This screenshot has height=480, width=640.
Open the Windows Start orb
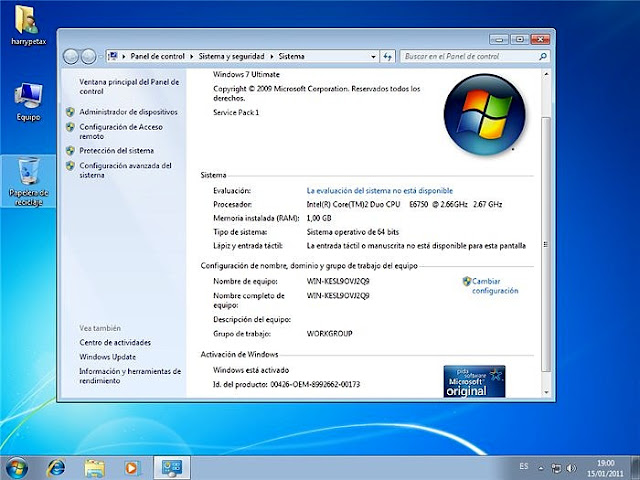coord(17,468)
